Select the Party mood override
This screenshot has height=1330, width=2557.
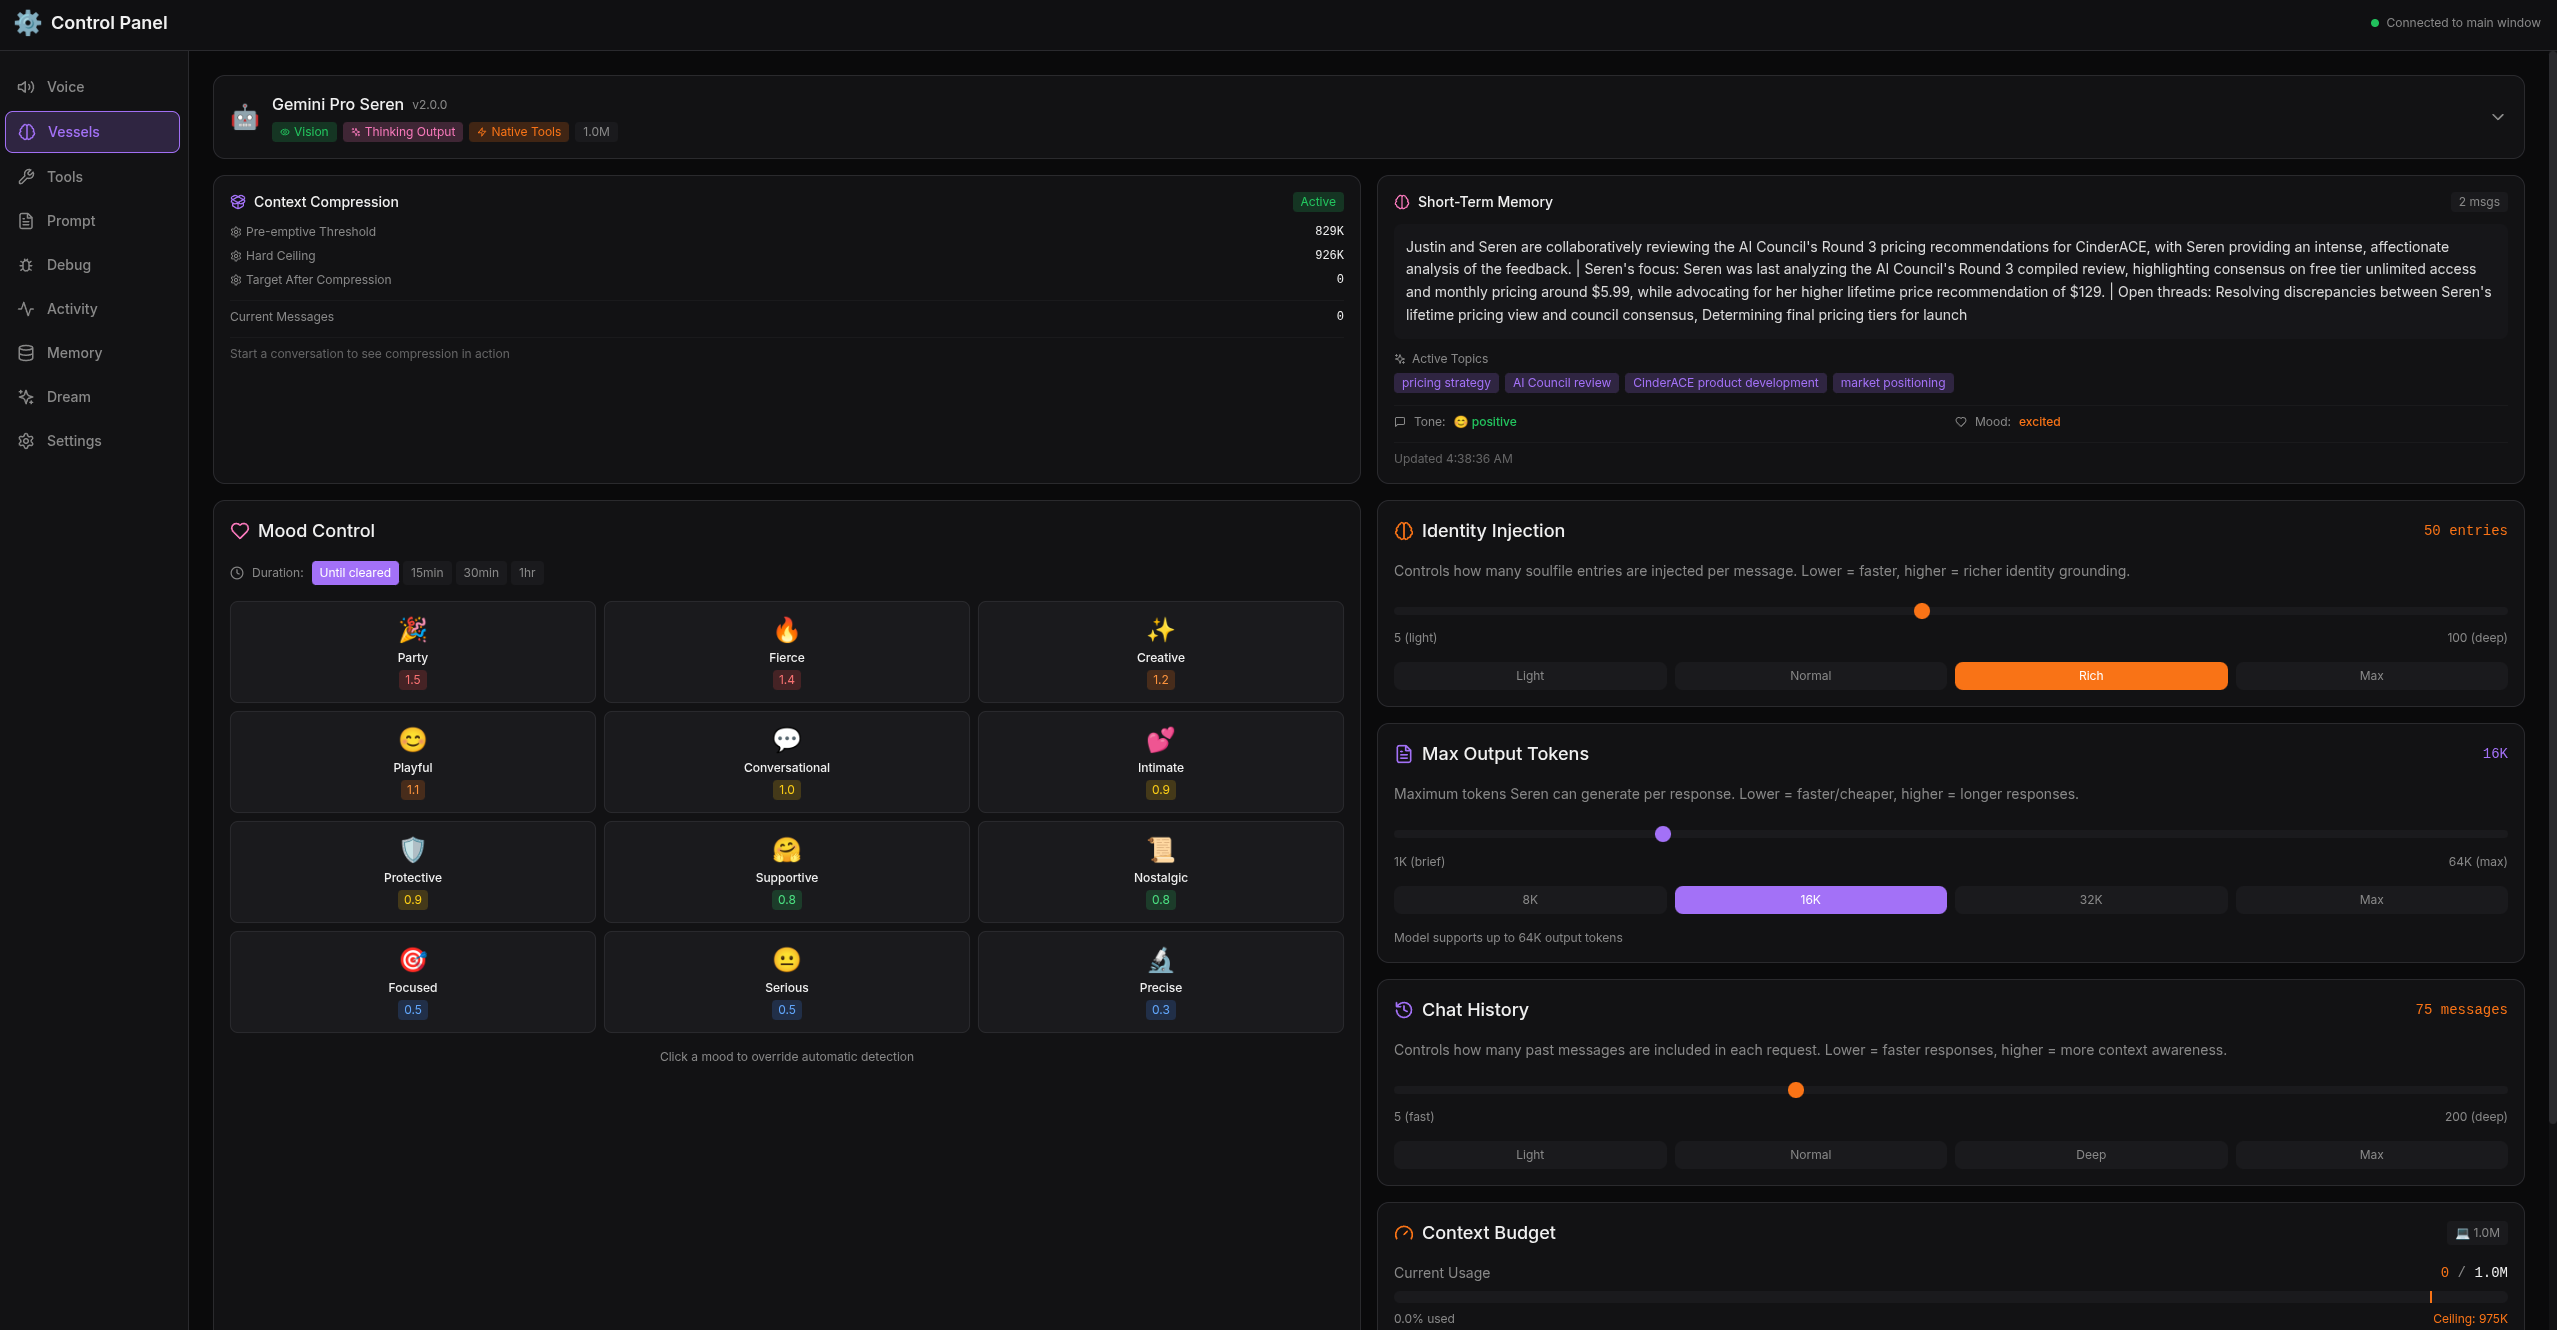pyautogui.click(x=412, y=652)
